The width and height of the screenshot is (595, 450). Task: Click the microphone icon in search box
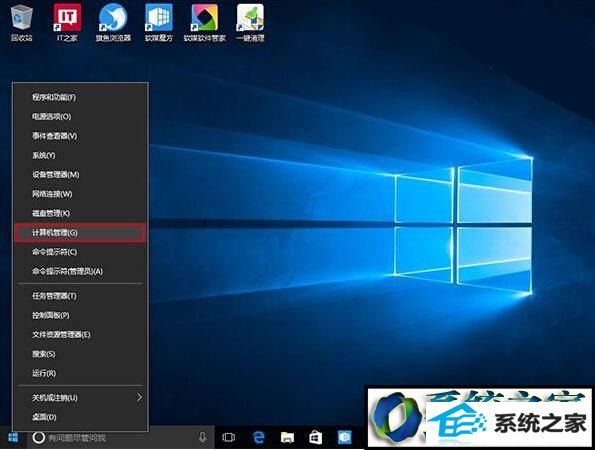click(203, 437)
